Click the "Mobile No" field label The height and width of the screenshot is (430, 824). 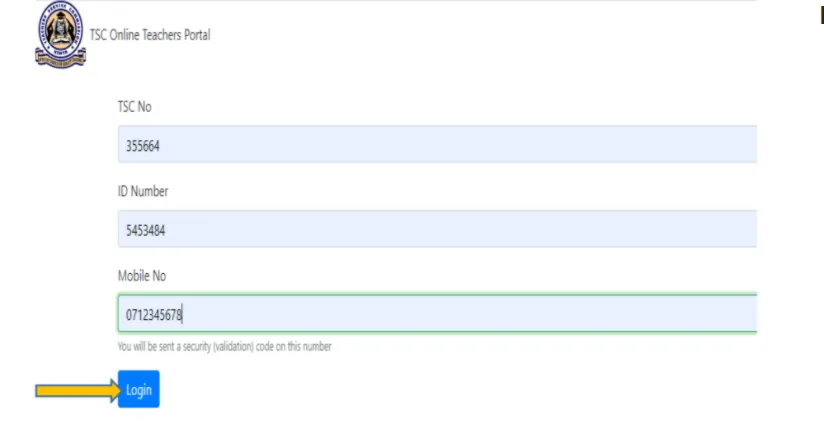pyautogui.click(x=142, y=276)
